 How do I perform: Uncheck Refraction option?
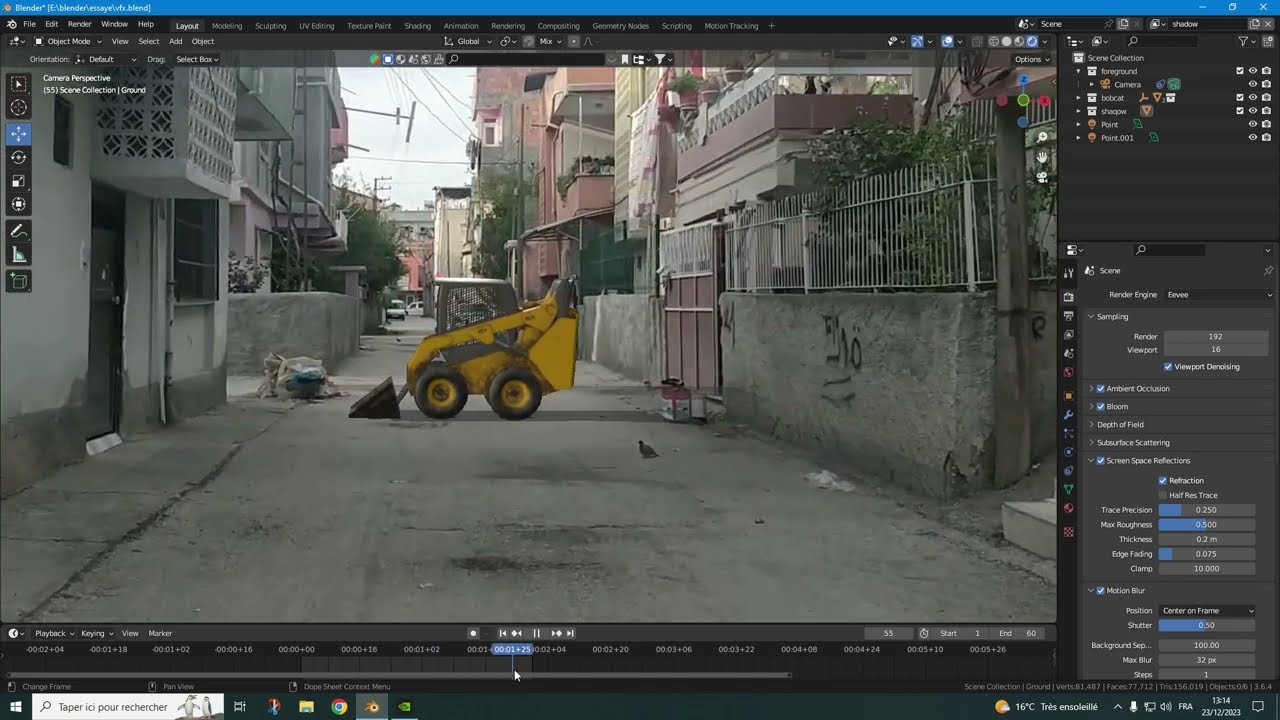[x=1163, y=481]
